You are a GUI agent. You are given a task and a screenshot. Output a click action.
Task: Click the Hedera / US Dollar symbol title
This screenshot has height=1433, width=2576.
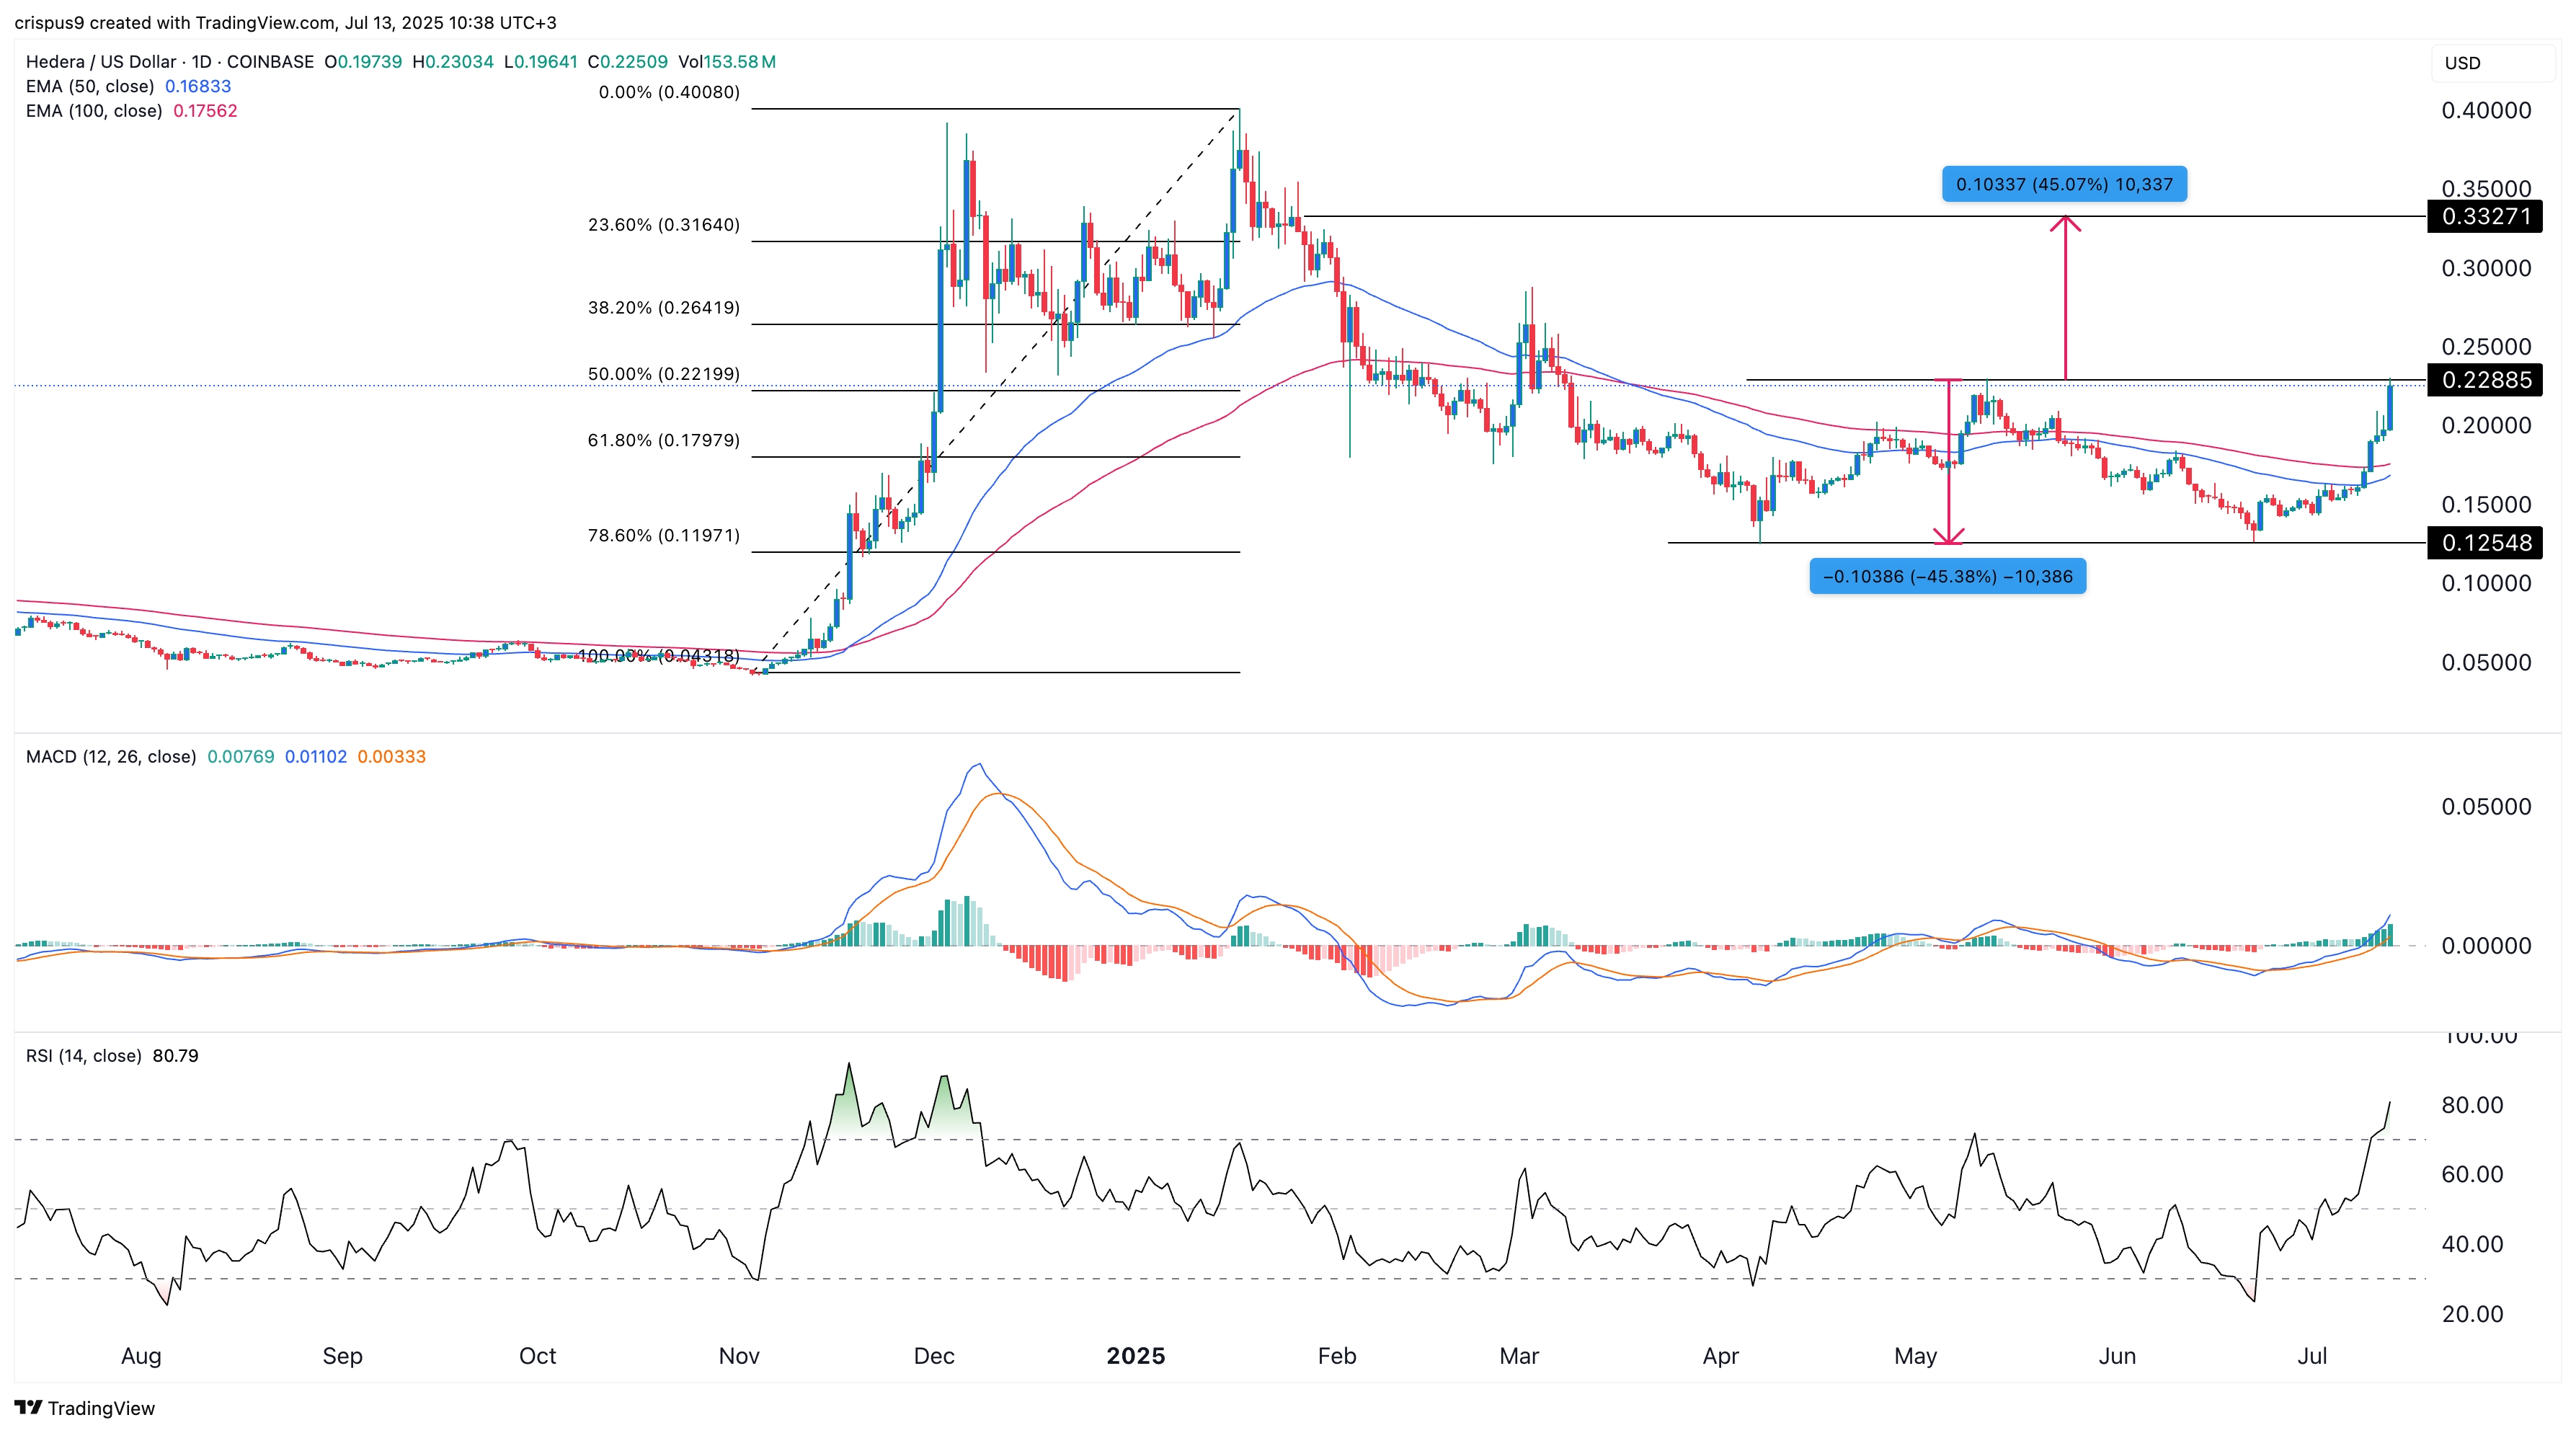click(x=100, y=62)
